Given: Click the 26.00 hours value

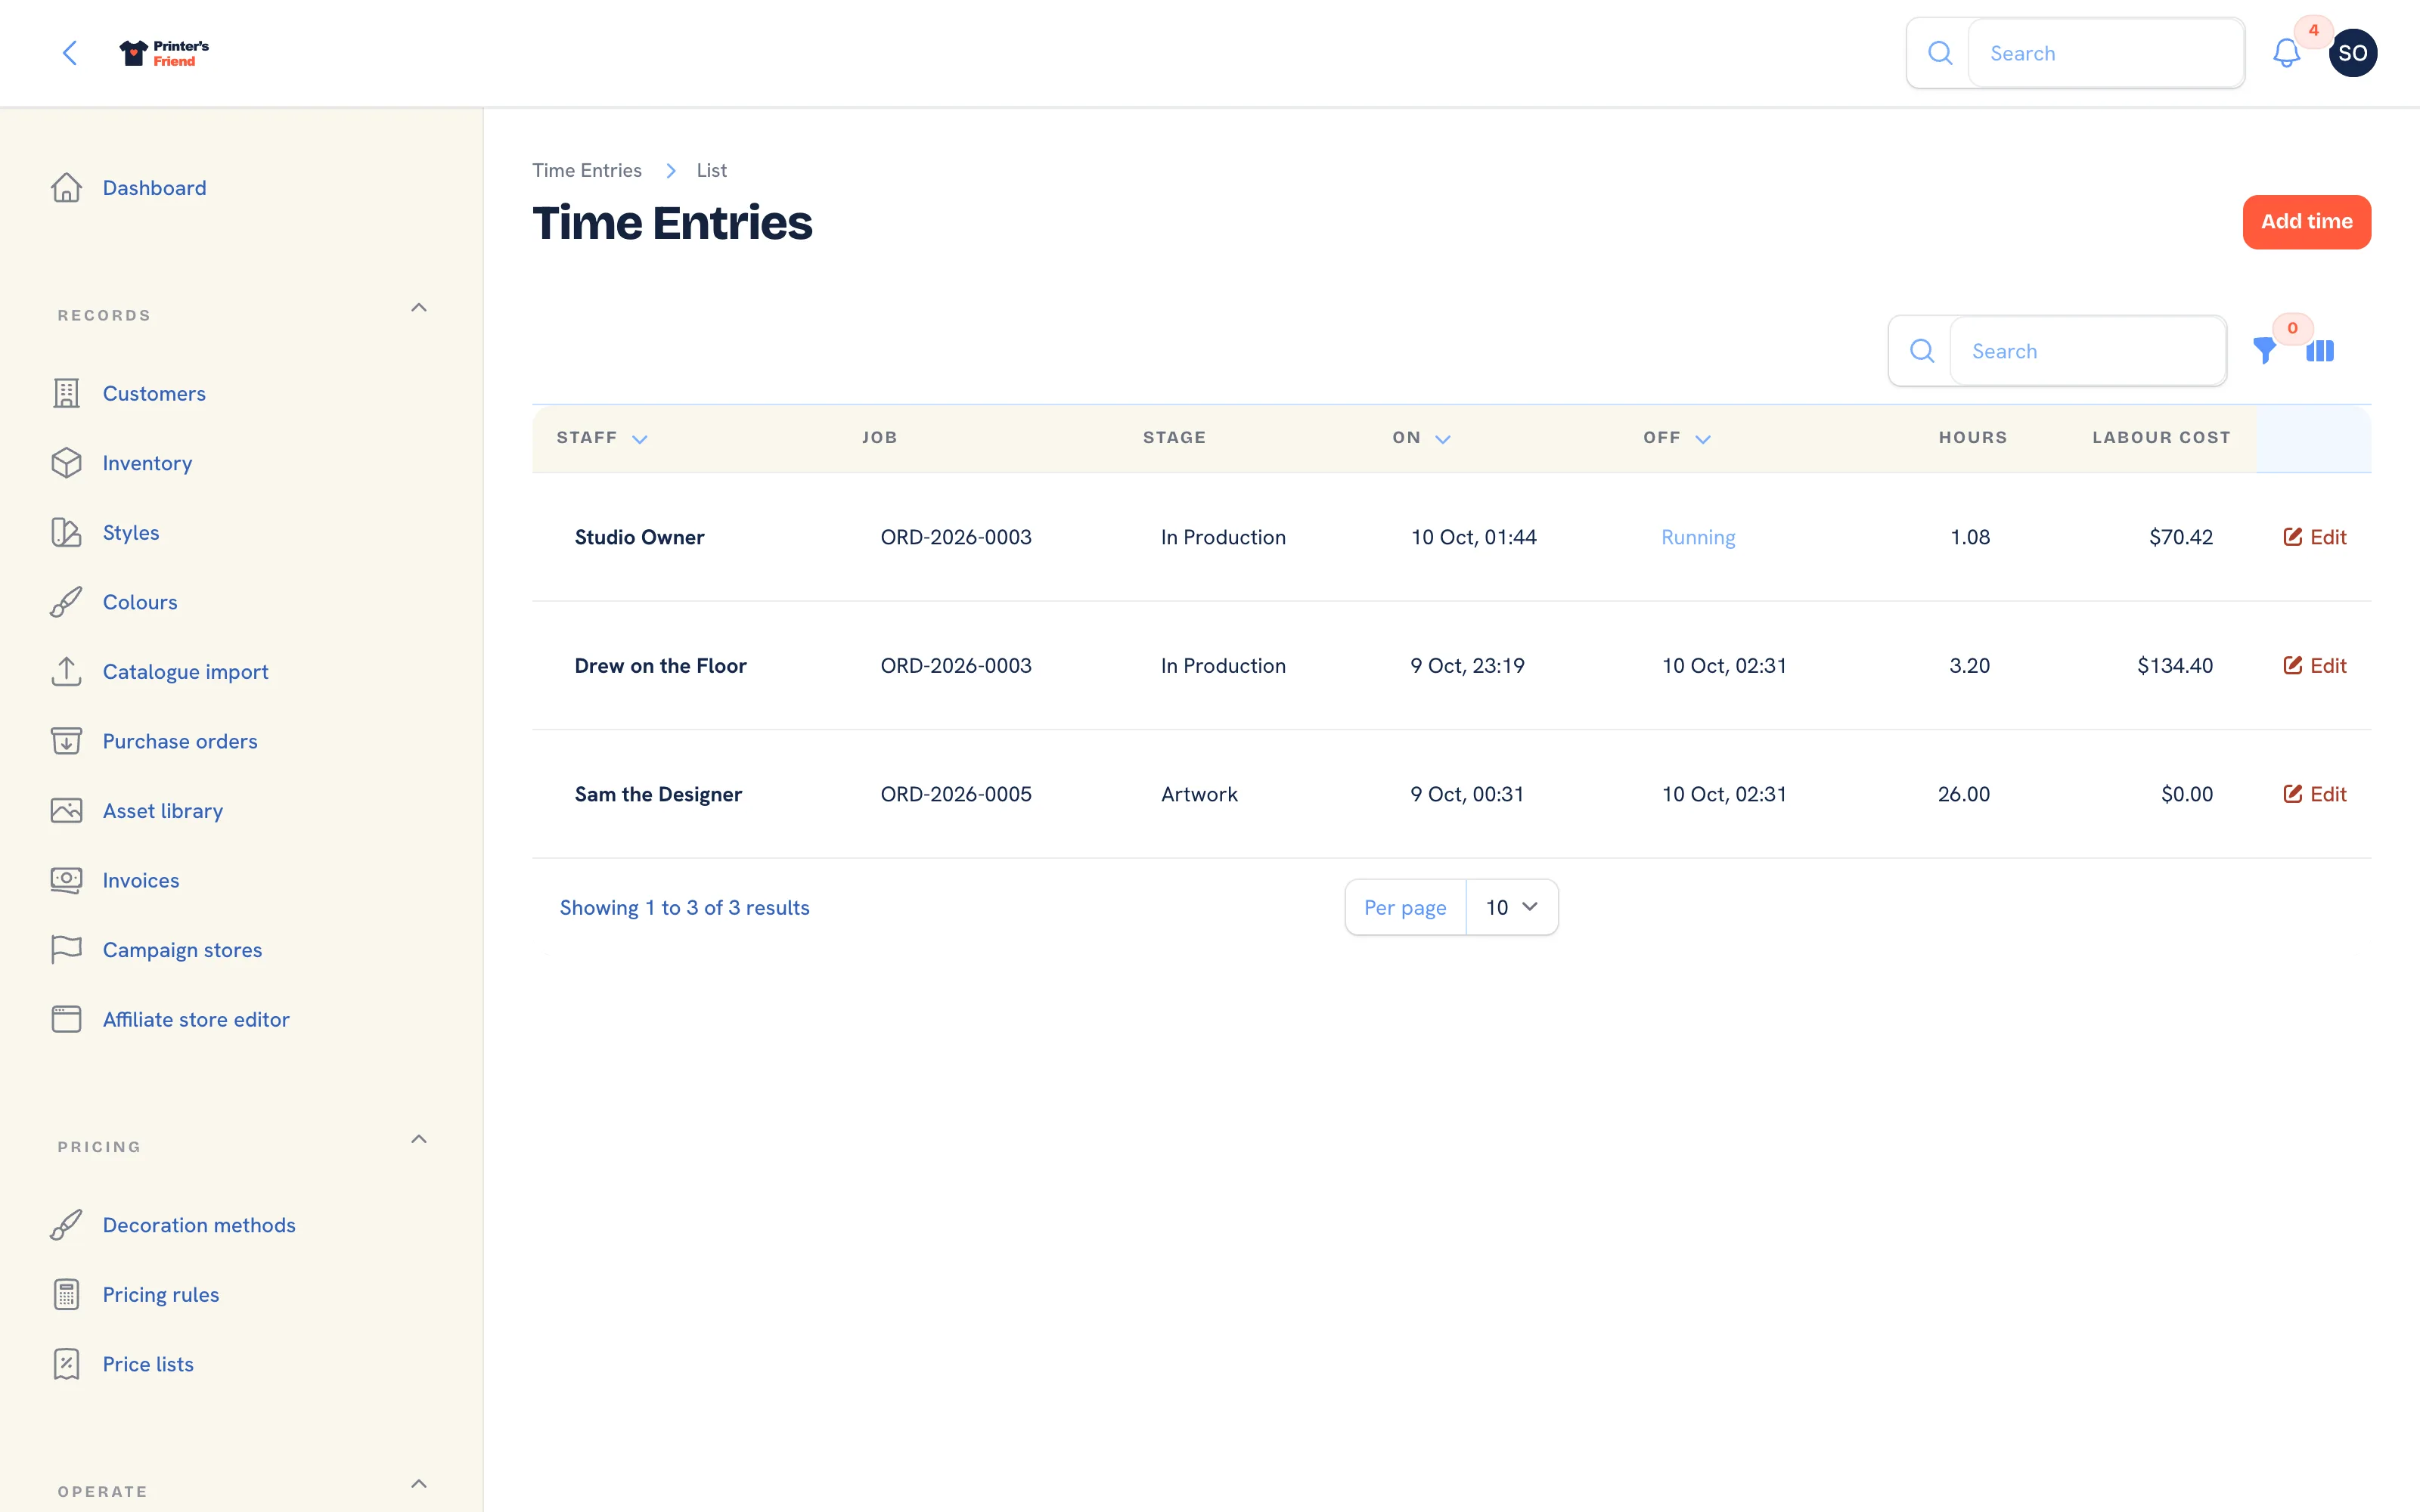Looking at the screenshot, I should tap(1963, 794).
